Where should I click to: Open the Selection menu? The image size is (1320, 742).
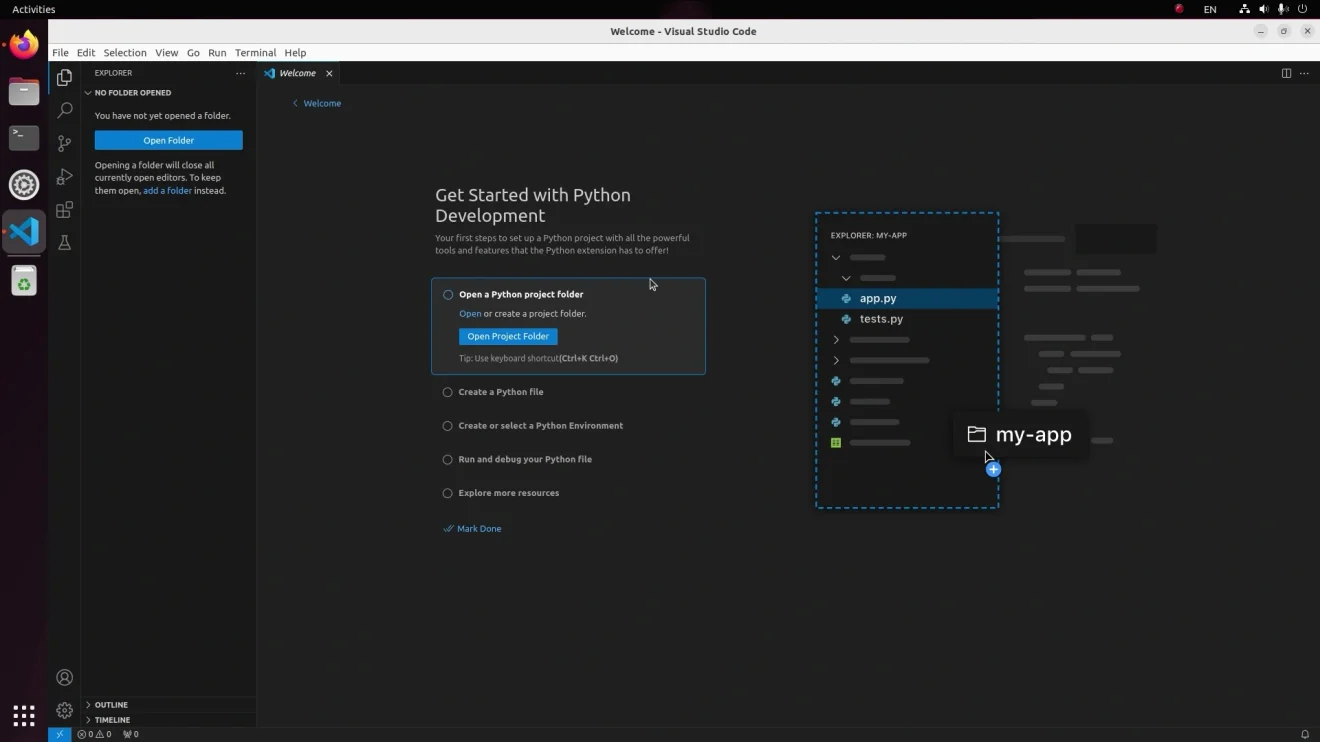click(x=125, y=53)
